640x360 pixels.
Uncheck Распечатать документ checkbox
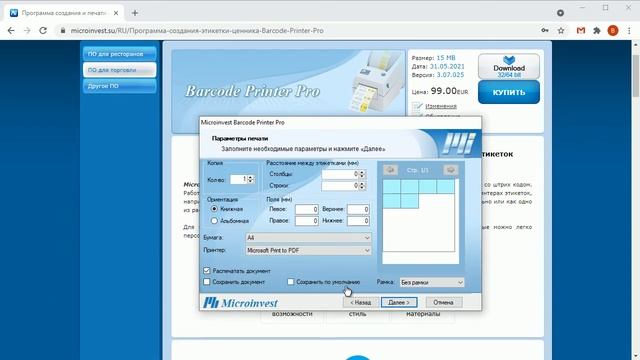pos(207,271)
